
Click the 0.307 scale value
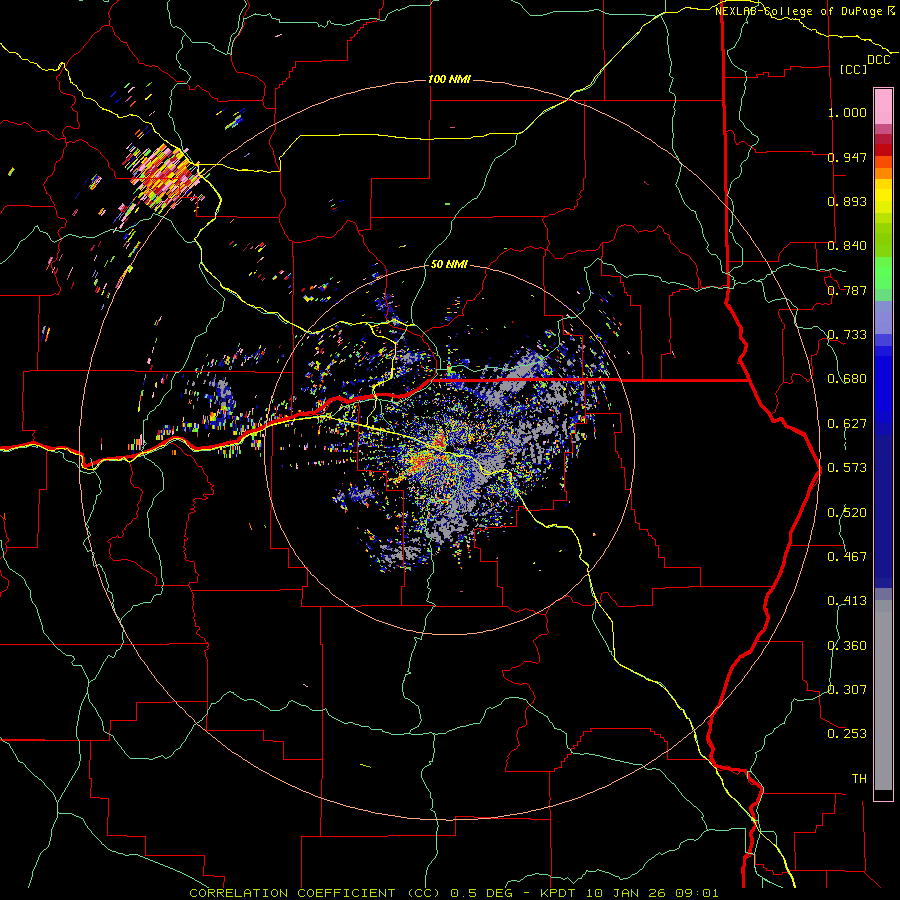[847, 690]
